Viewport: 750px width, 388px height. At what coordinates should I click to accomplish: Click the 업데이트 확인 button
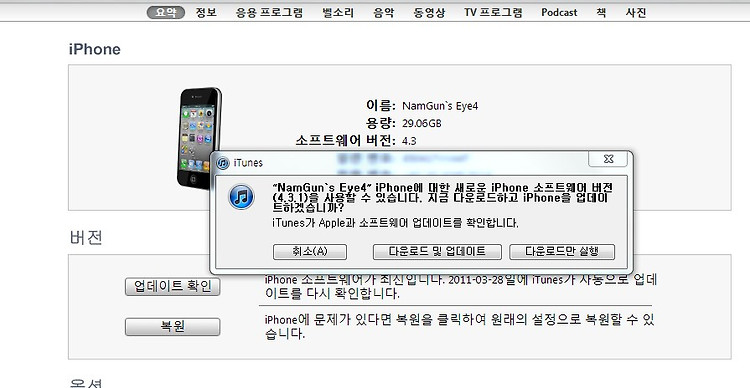173,287
